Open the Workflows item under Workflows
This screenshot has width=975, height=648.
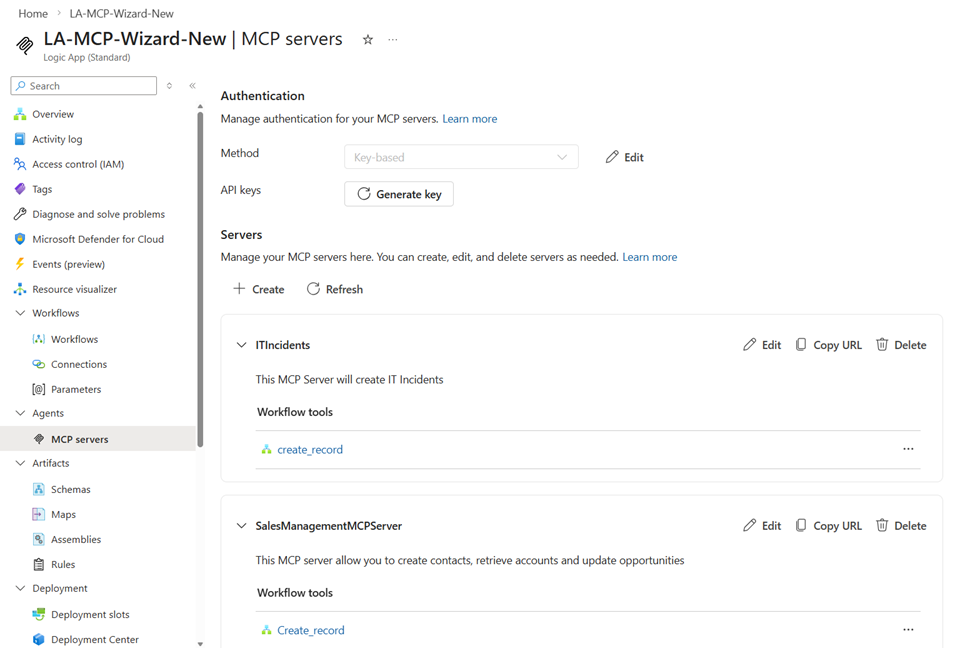pos(75,339)
